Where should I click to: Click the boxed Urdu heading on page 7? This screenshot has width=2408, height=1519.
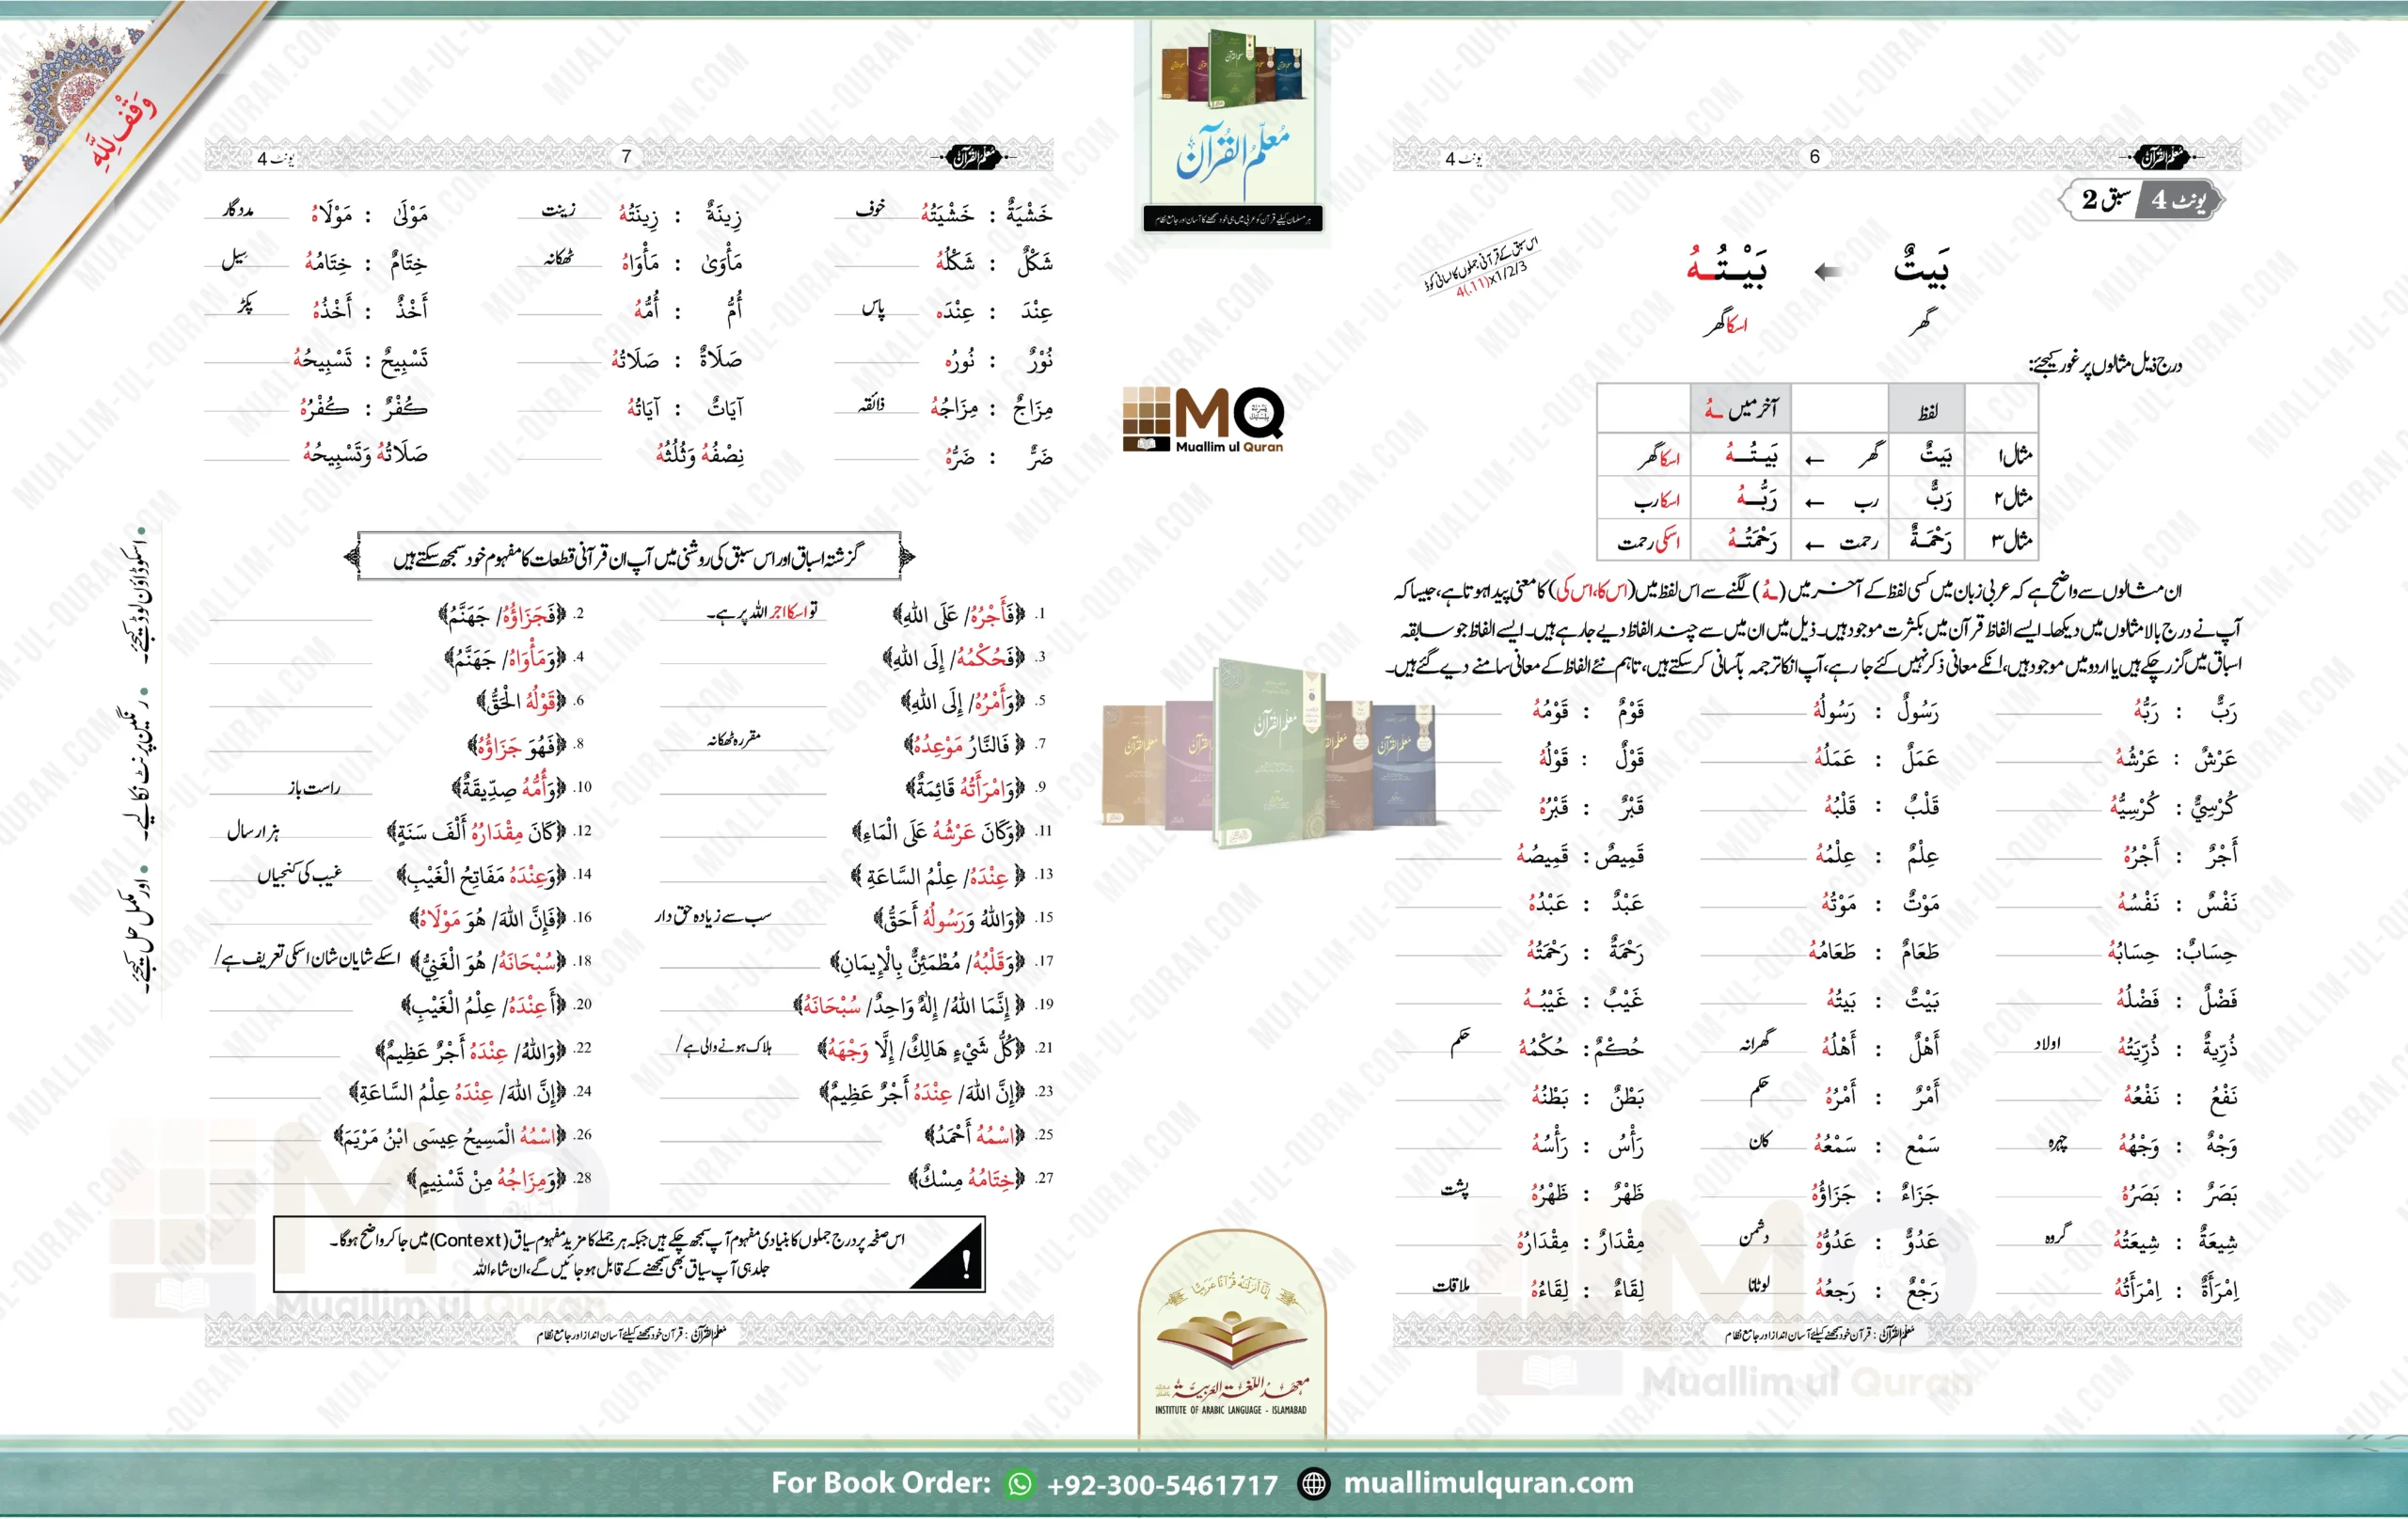(628, 556)
